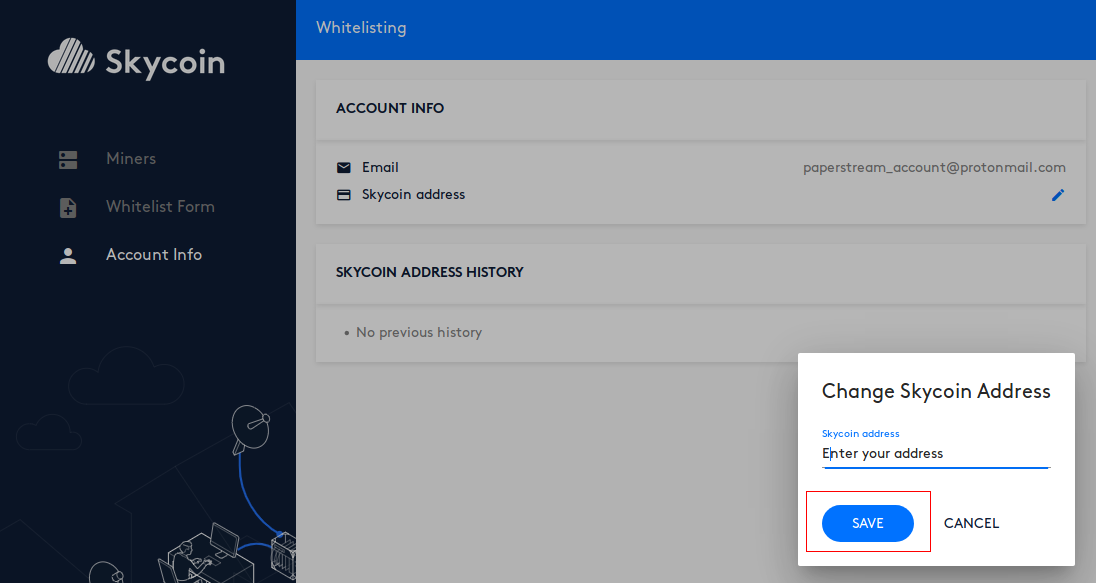Edit Skycoin address with pencil icon
1096x583 pixels.
tap(1058, 195)
